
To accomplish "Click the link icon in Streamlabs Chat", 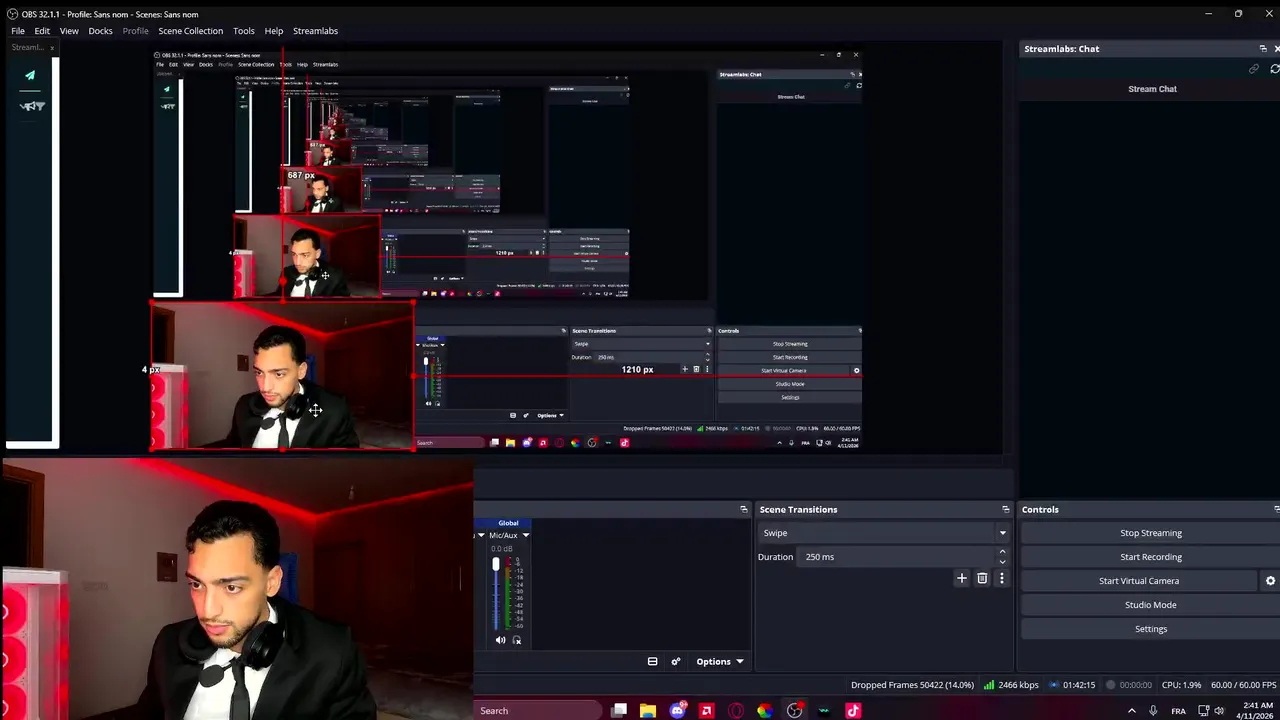I will coord(1253,69).
